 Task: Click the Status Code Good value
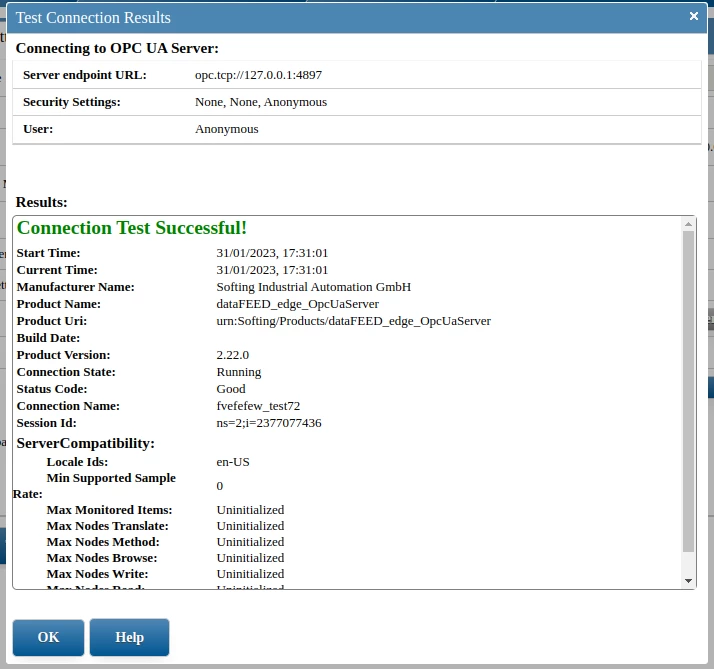[x=230, y=389]
